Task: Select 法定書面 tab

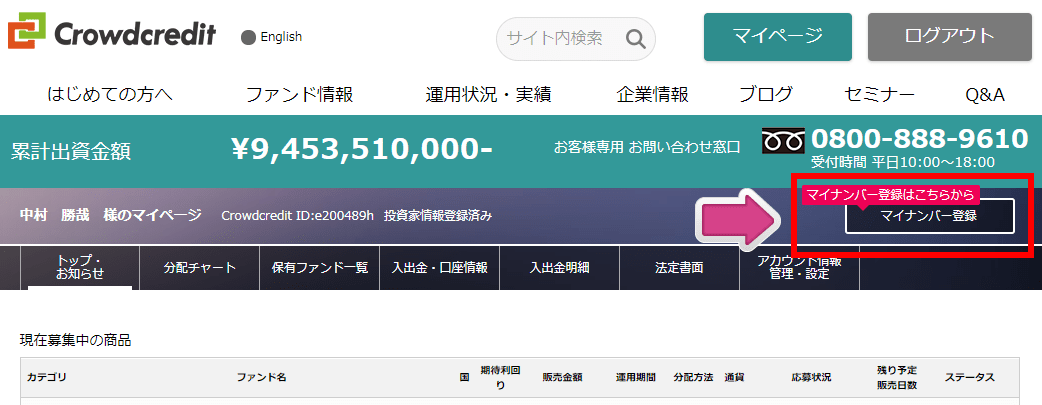Action: [x=679, y=268]
